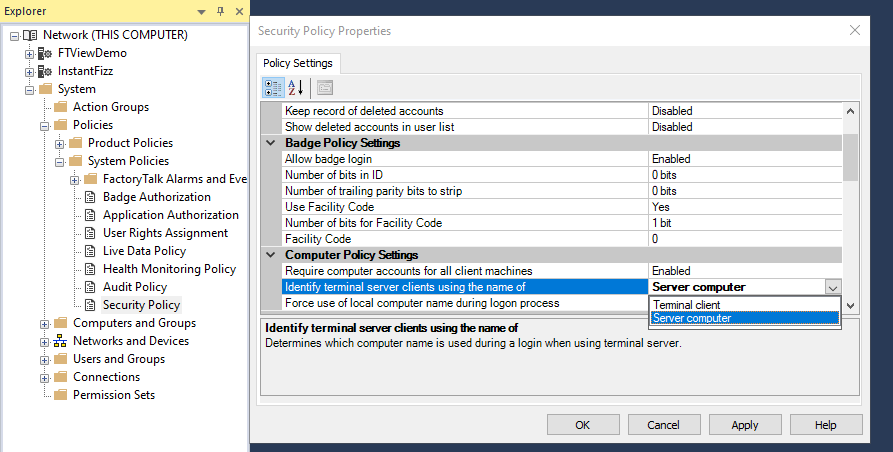
Task: Click the Alphabetical sort toolbar icon
Action: click(x=295, y=87)
